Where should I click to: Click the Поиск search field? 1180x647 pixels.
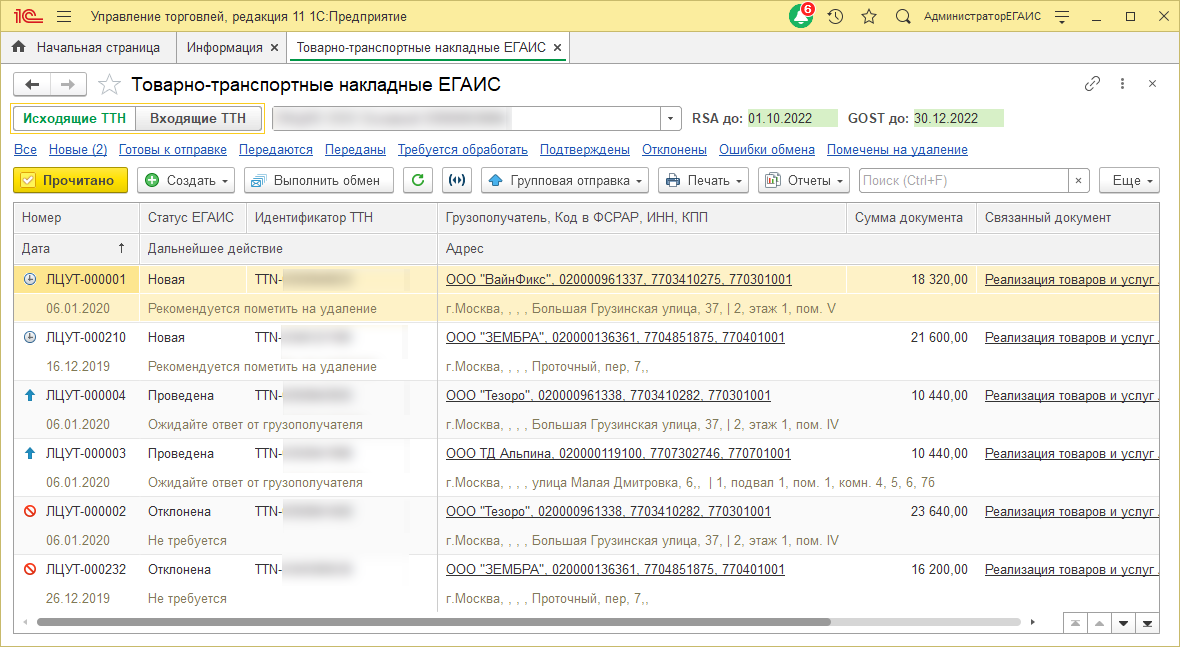point(963,181)
